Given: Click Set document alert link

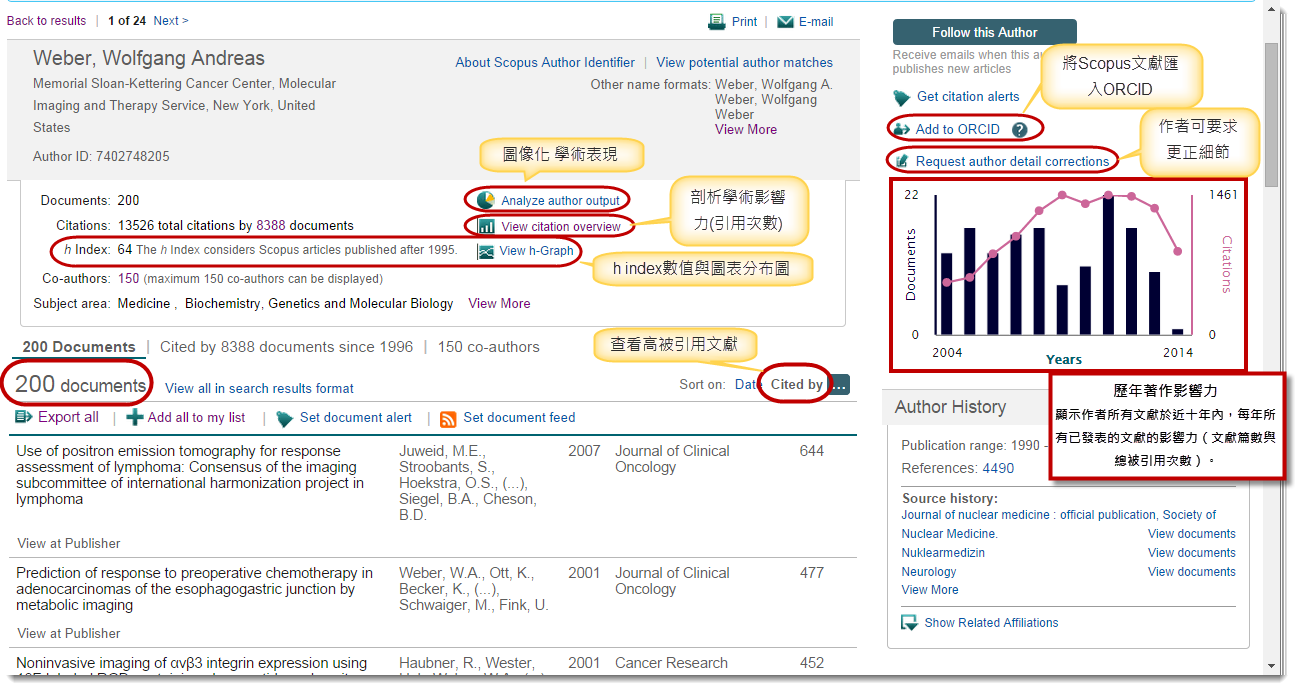Looking at the screenshot, I should 356,417.
